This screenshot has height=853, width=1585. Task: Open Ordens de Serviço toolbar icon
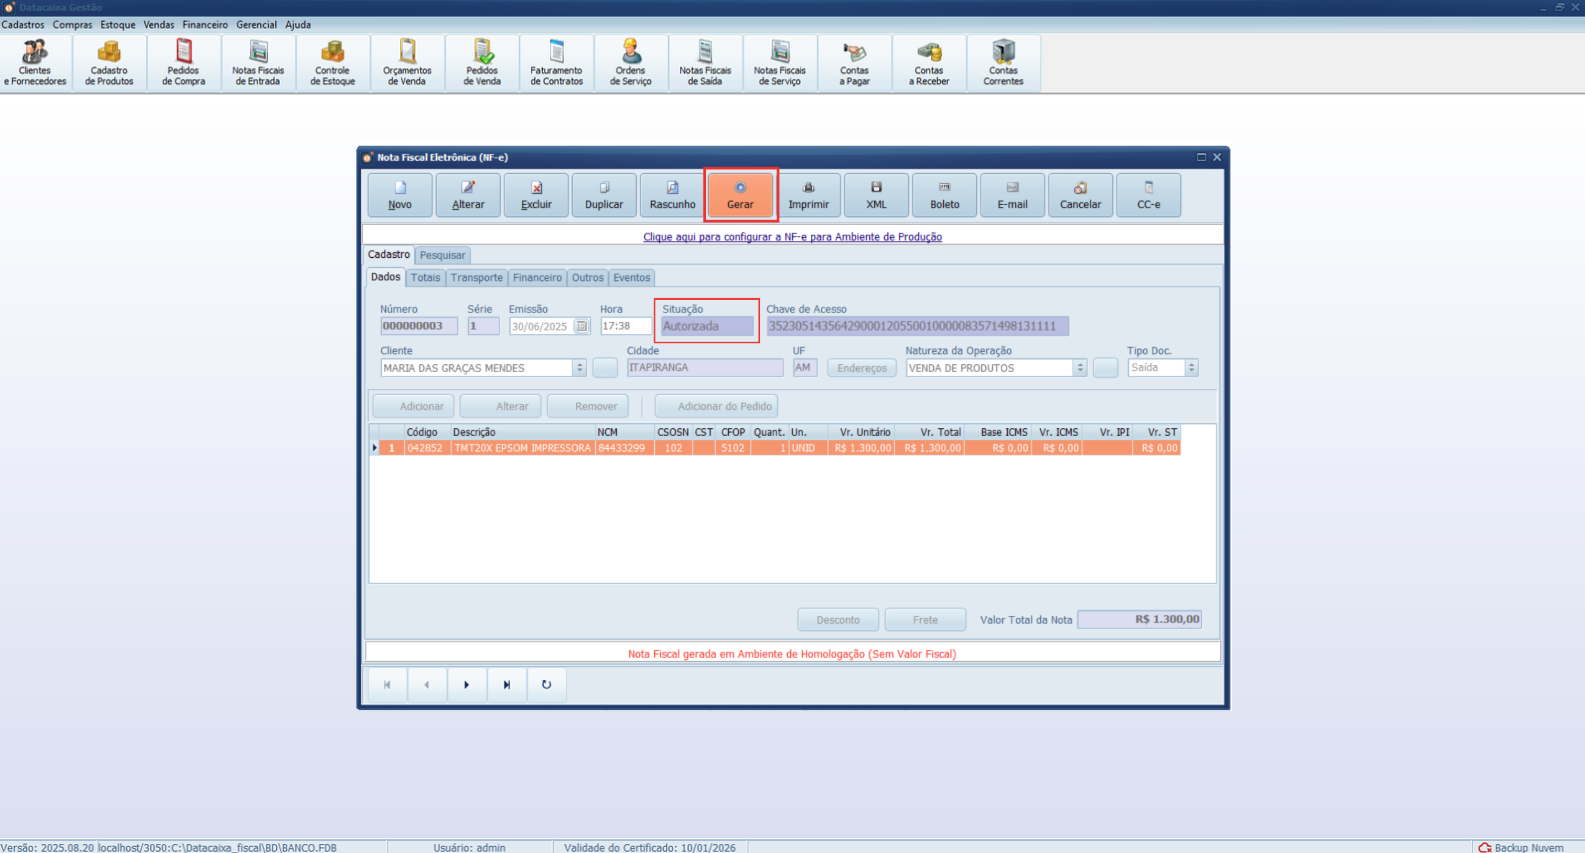(630, 63)
